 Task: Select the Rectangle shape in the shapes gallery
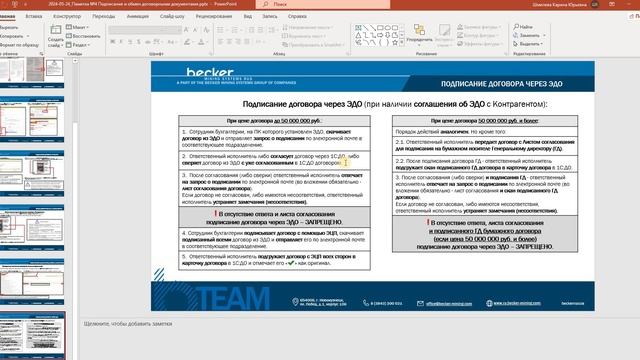click(380, 28)
